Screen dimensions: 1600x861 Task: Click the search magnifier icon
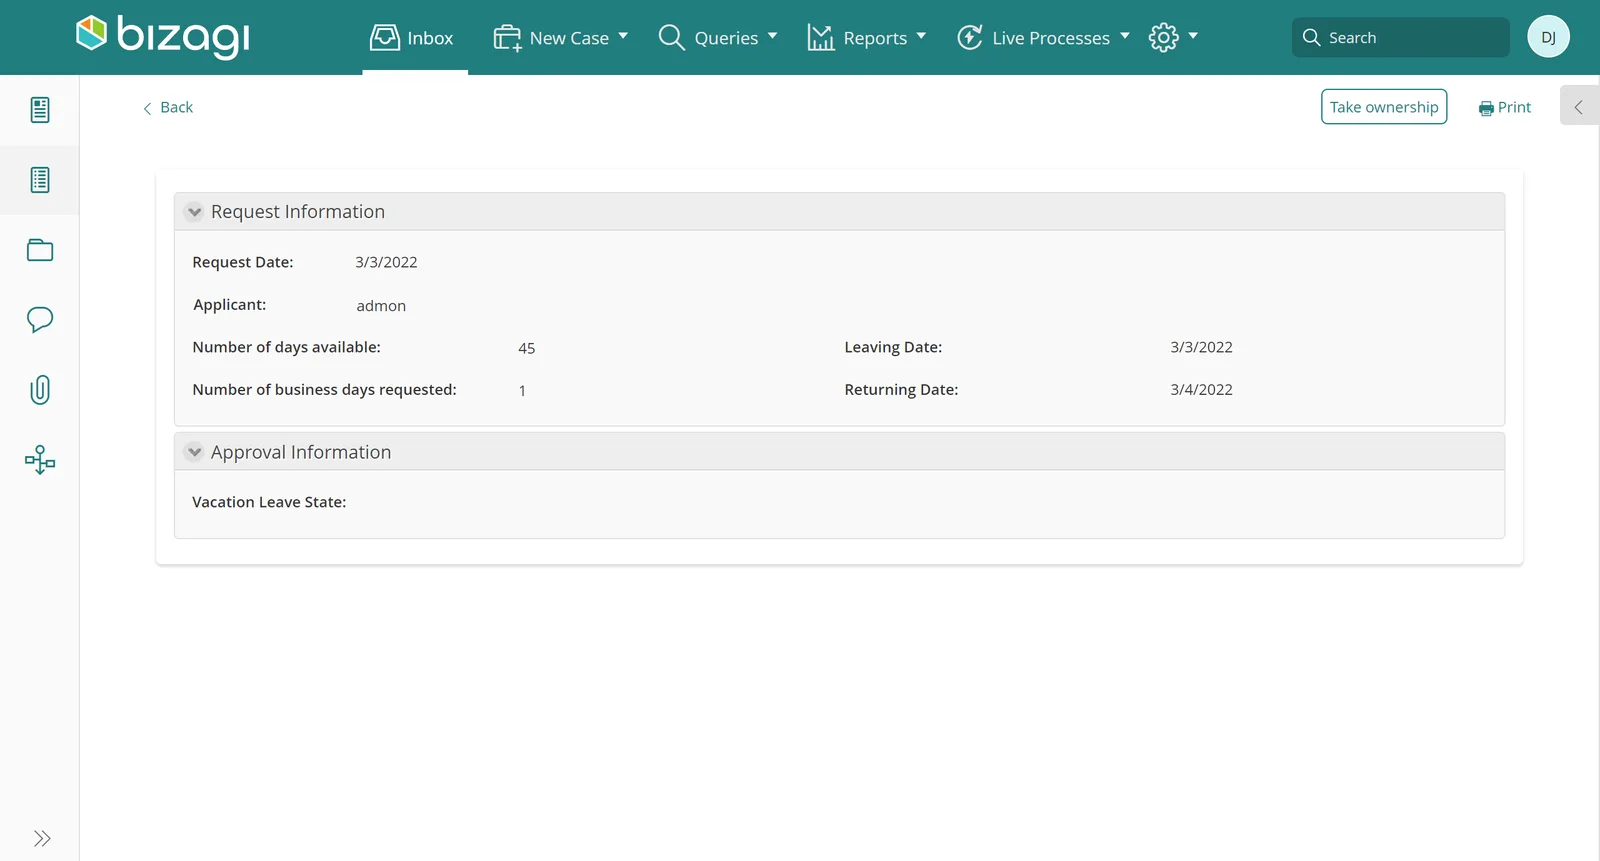coord(1311,37)
